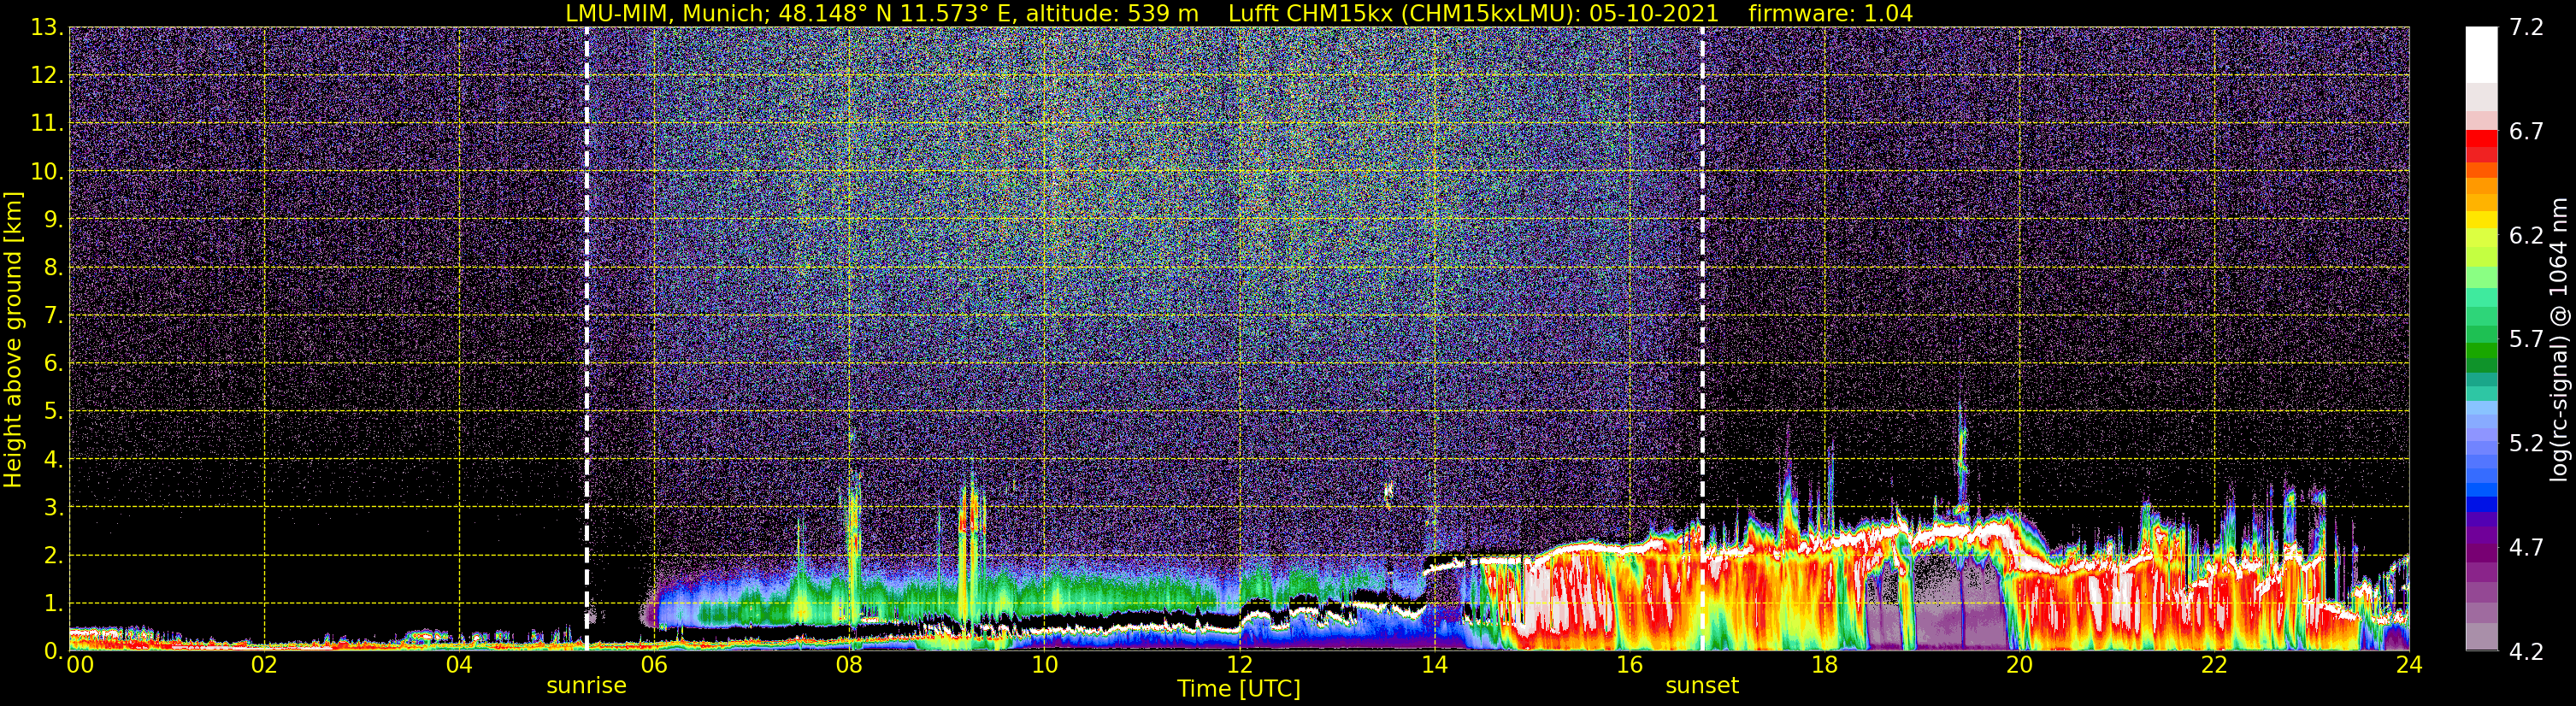Click the height axis tick "3."
The image size is (2576, 706).
53,508
